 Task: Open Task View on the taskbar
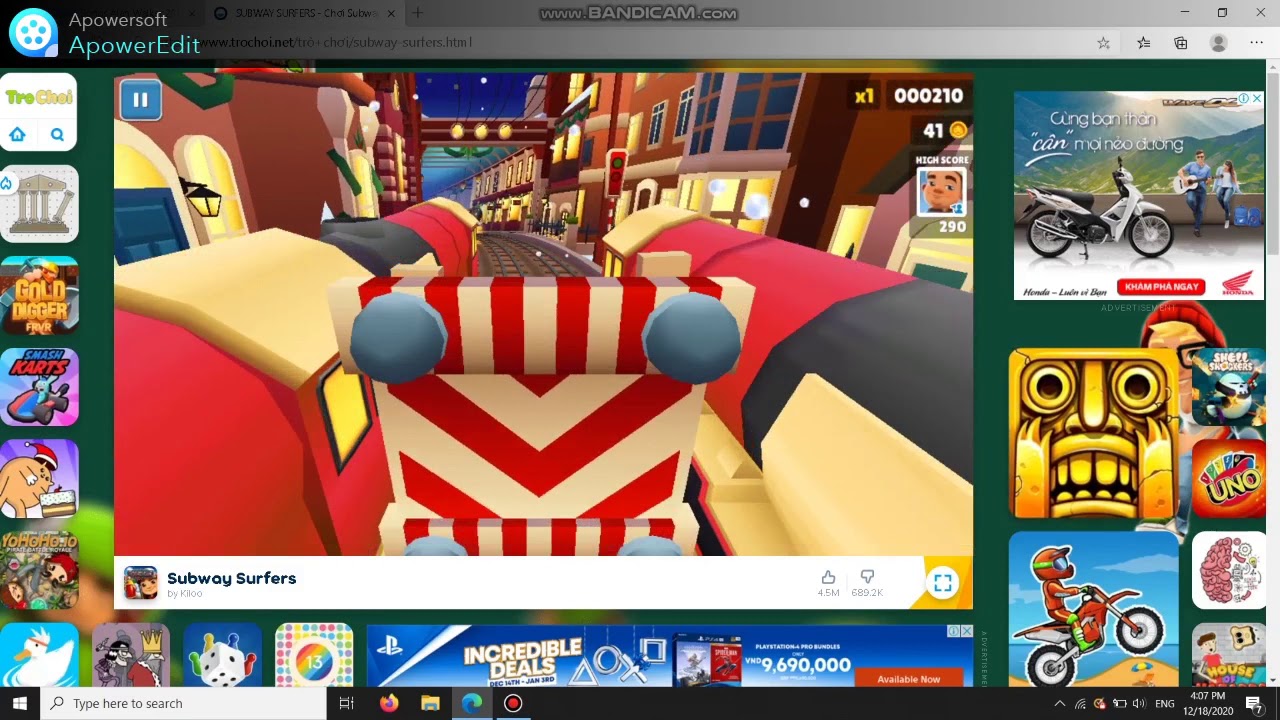pos(347,703)
